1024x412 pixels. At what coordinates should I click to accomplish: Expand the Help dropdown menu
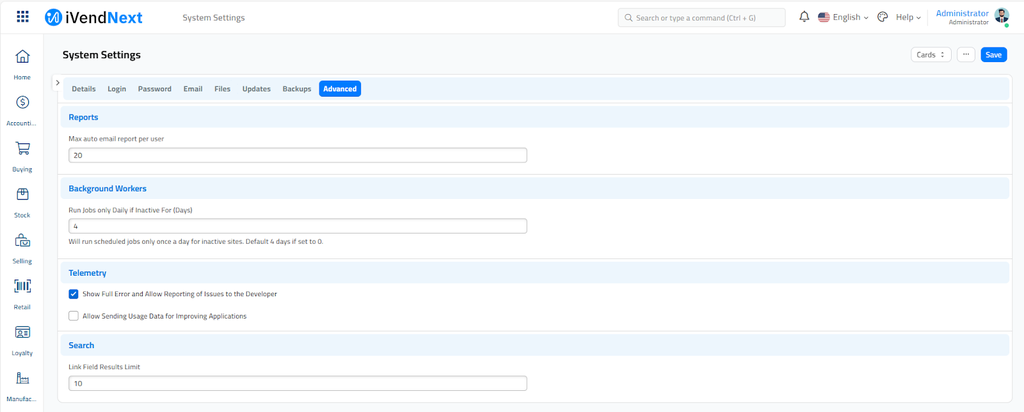pyautogui.click(x=908, y=17)
